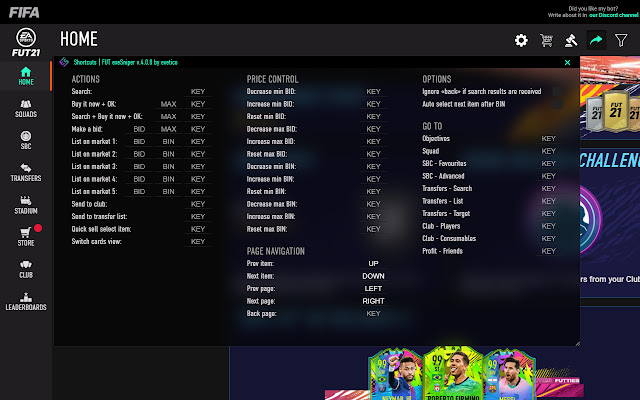Set BIN field for List on market 2
This screenshot has height=400, width=640.
(x=168, y=154)
